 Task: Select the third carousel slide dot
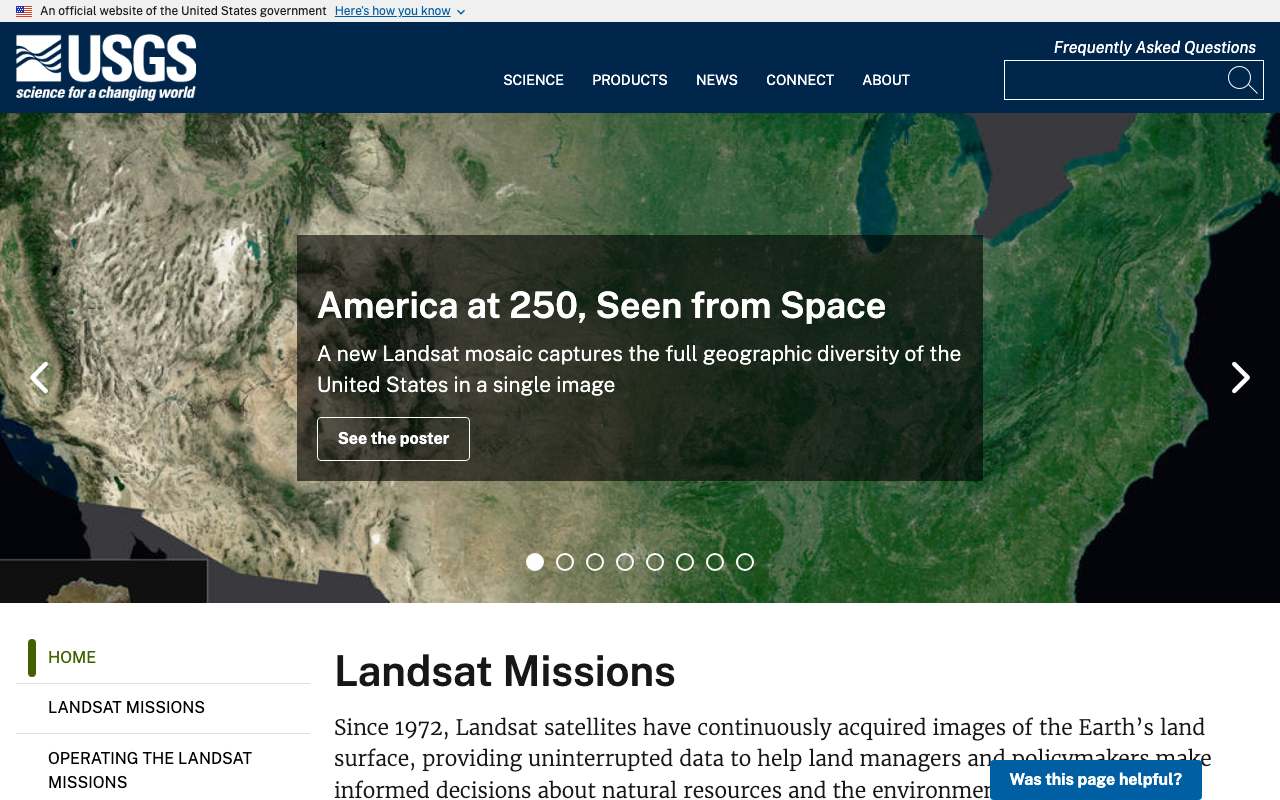(x=595, y=562)
